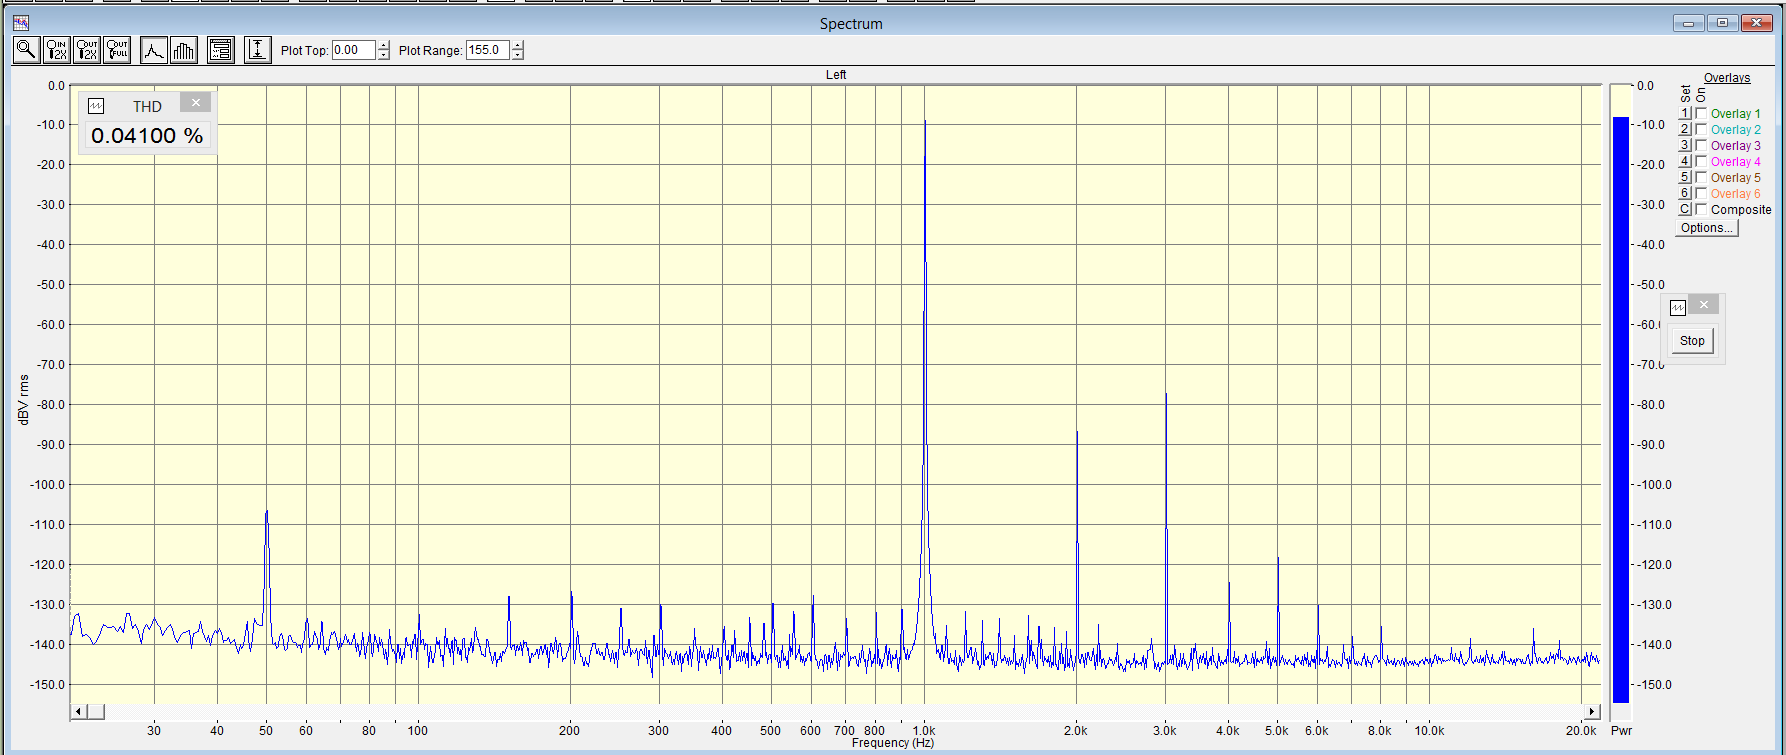Click the composite C set button

1685,209
